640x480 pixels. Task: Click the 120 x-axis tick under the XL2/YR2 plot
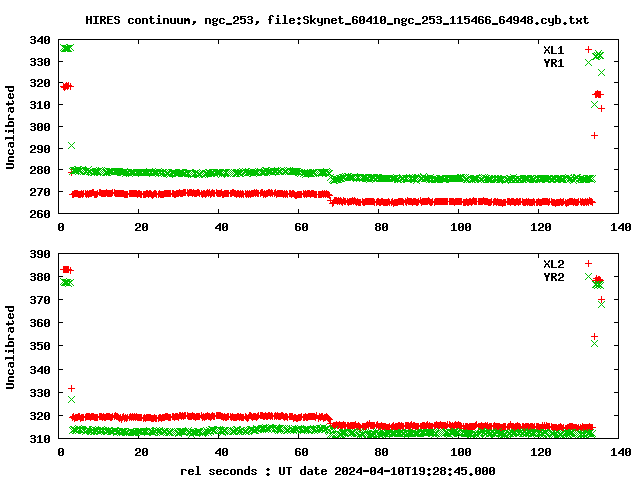[541, 452]
